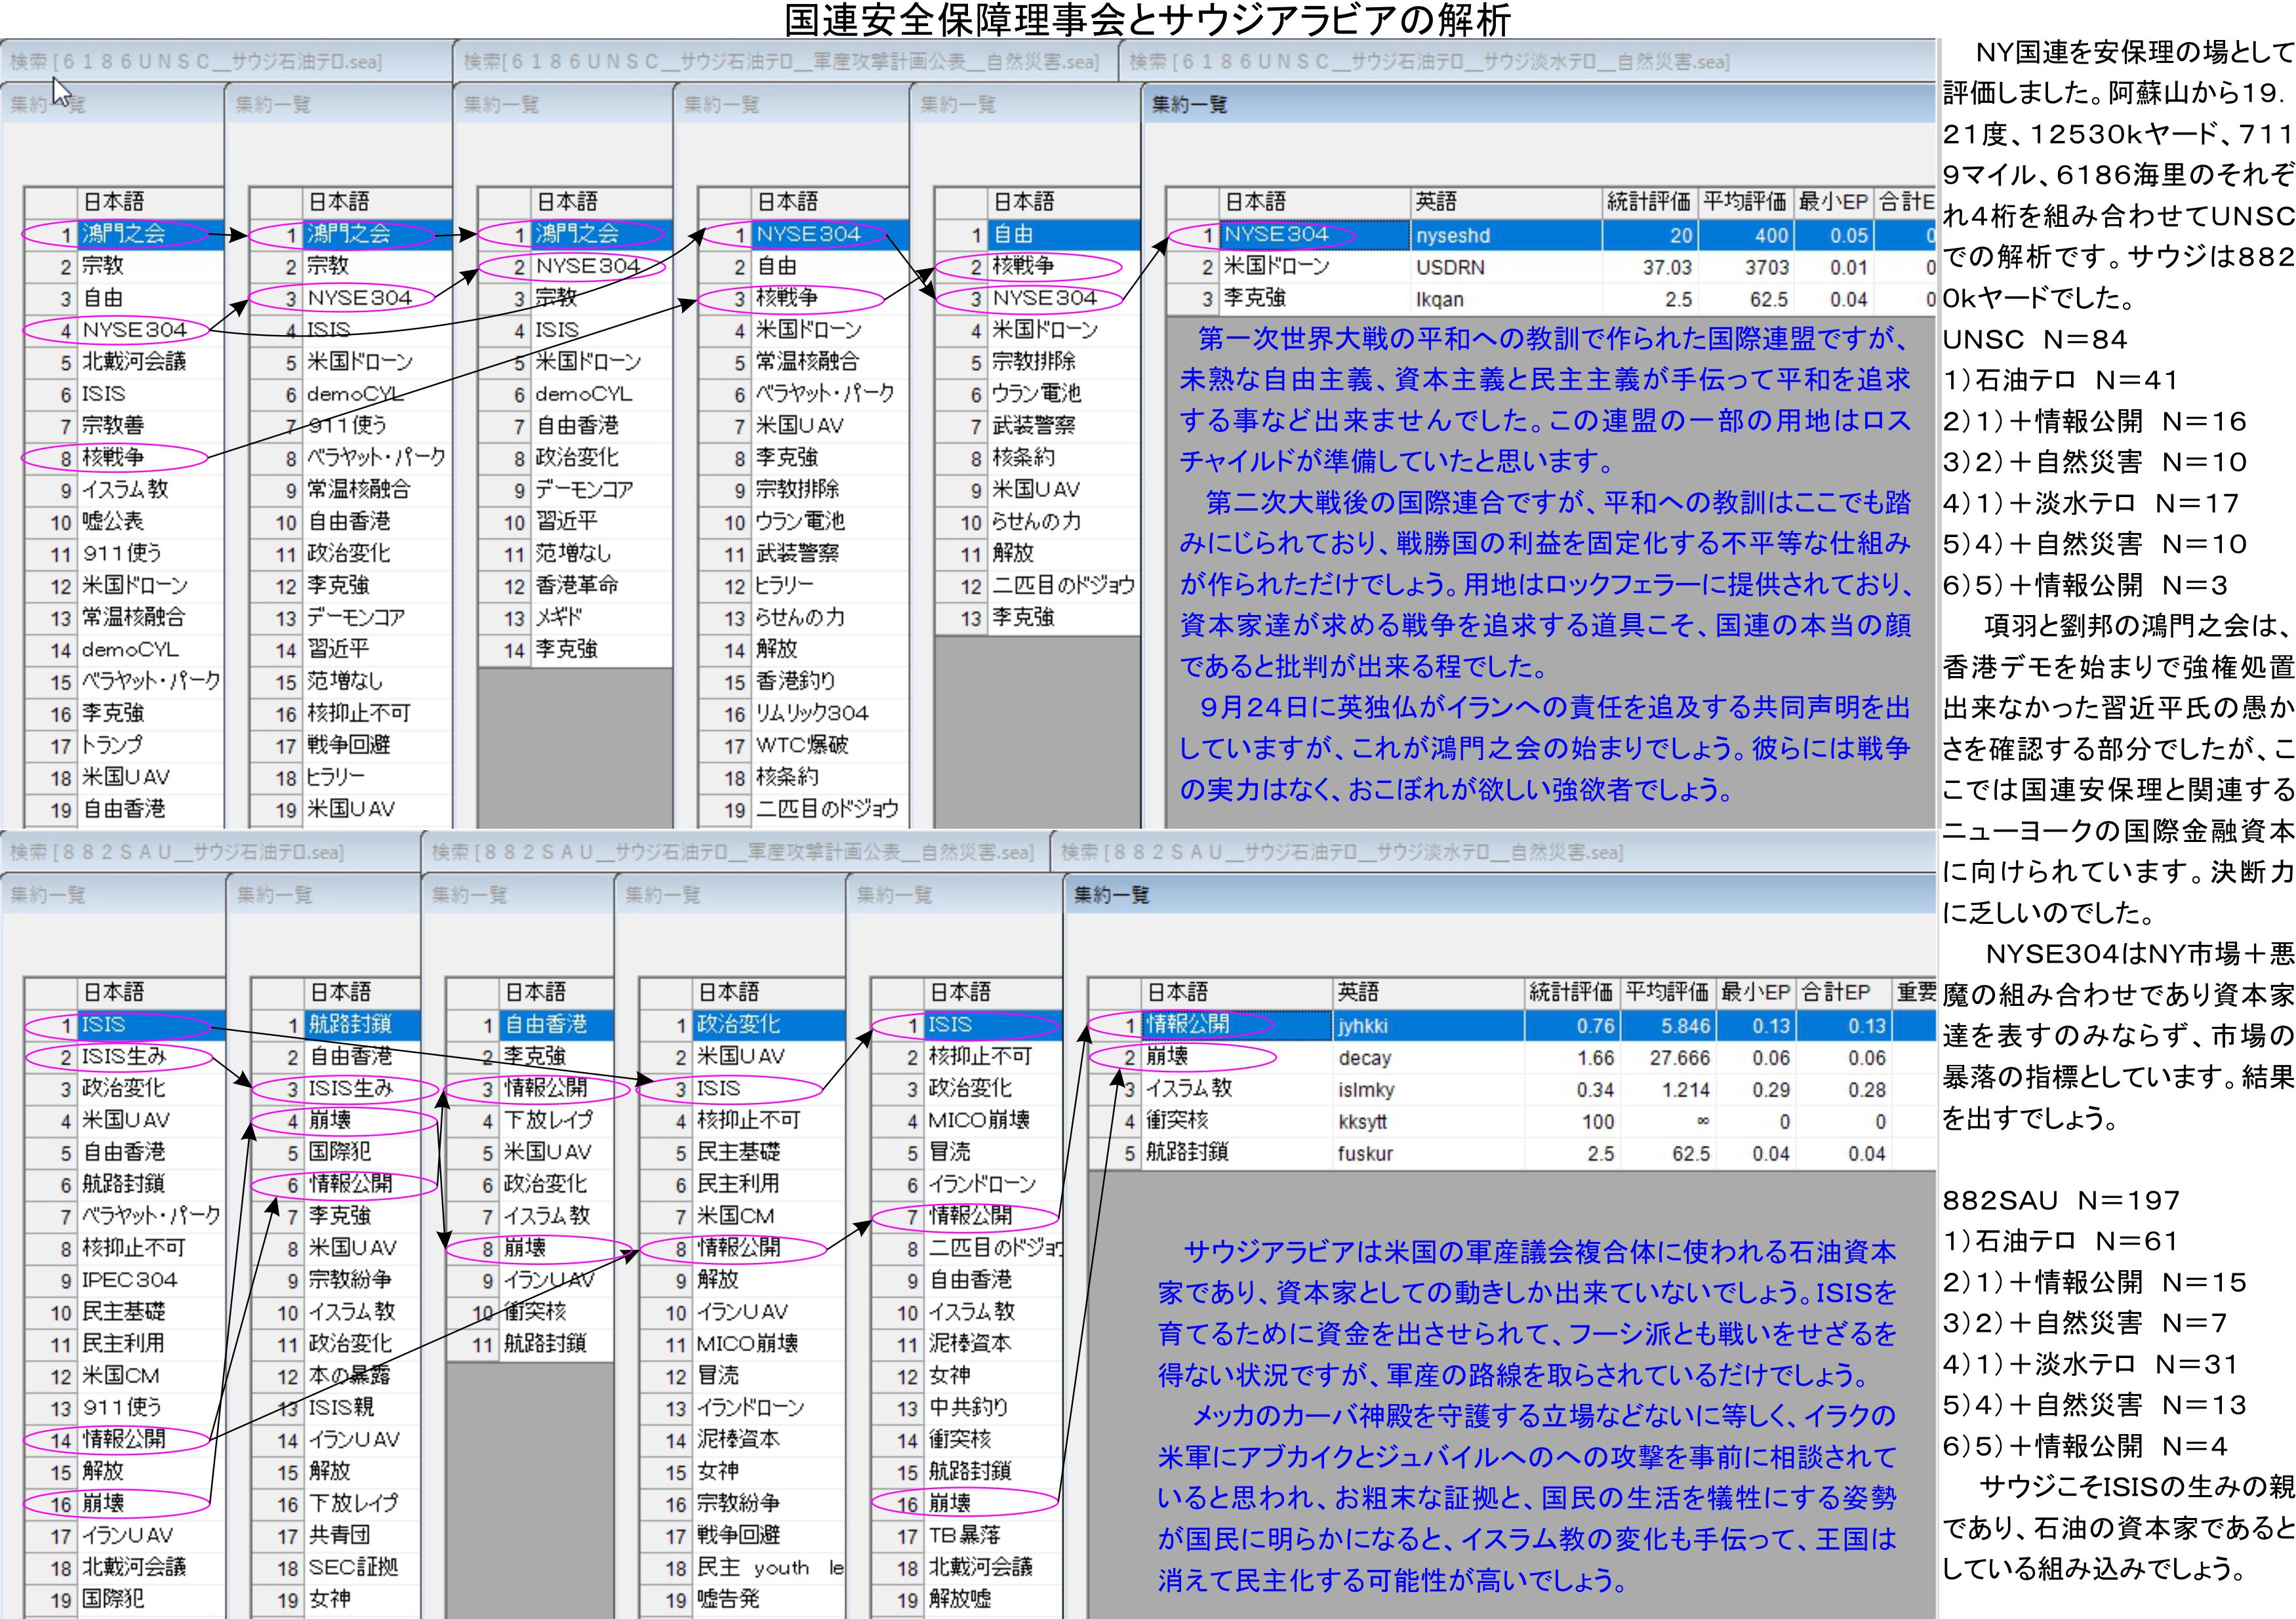Select the リムリック304 entry
2296x1619 pixels.
[811, 713]
